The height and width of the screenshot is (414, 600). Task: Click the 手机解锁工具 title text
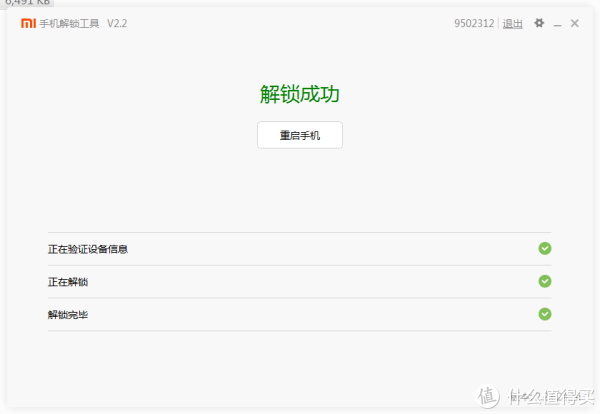click(69, 24)
